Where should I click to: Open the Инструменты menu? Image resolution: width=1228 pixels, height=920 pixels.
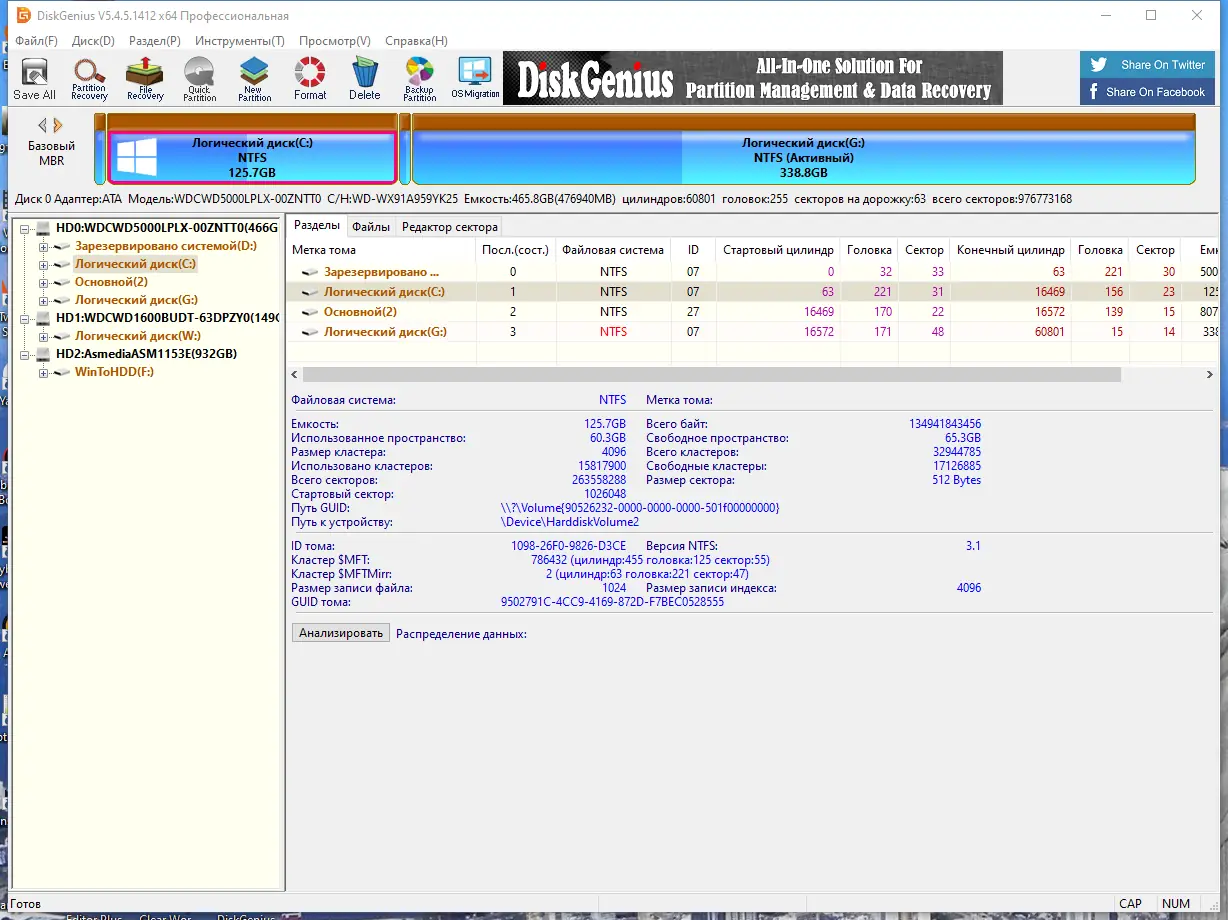pyautogui.click(x=239, y=41)
